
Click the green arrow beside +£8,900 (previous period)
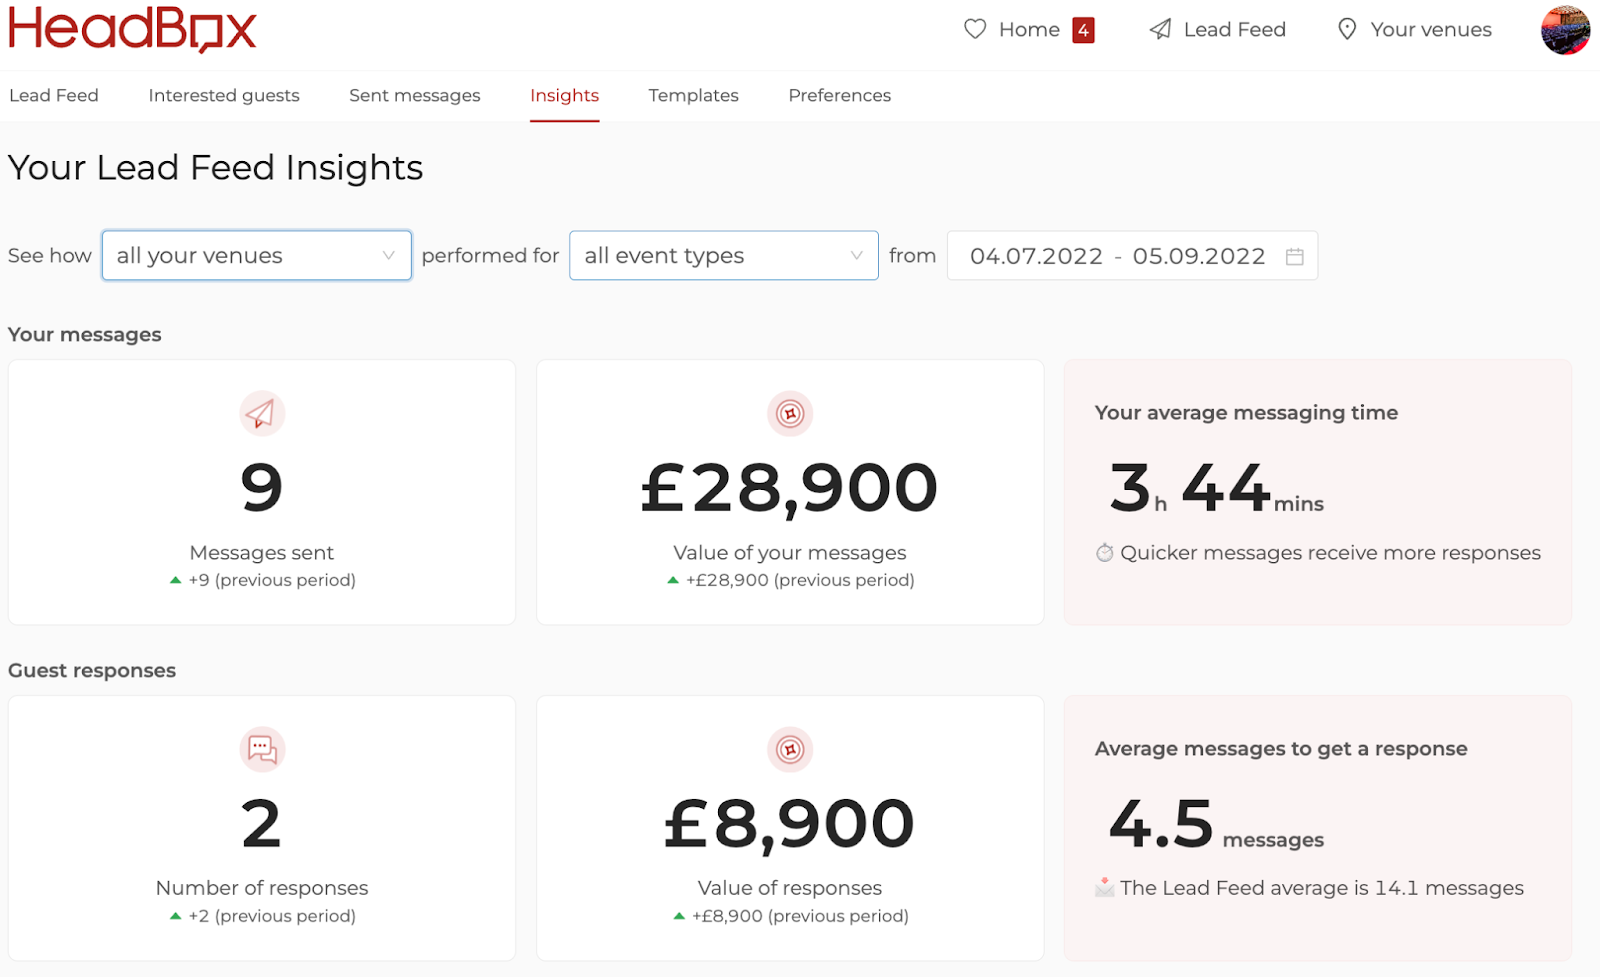pyautogui.click(x=679, y=916)
